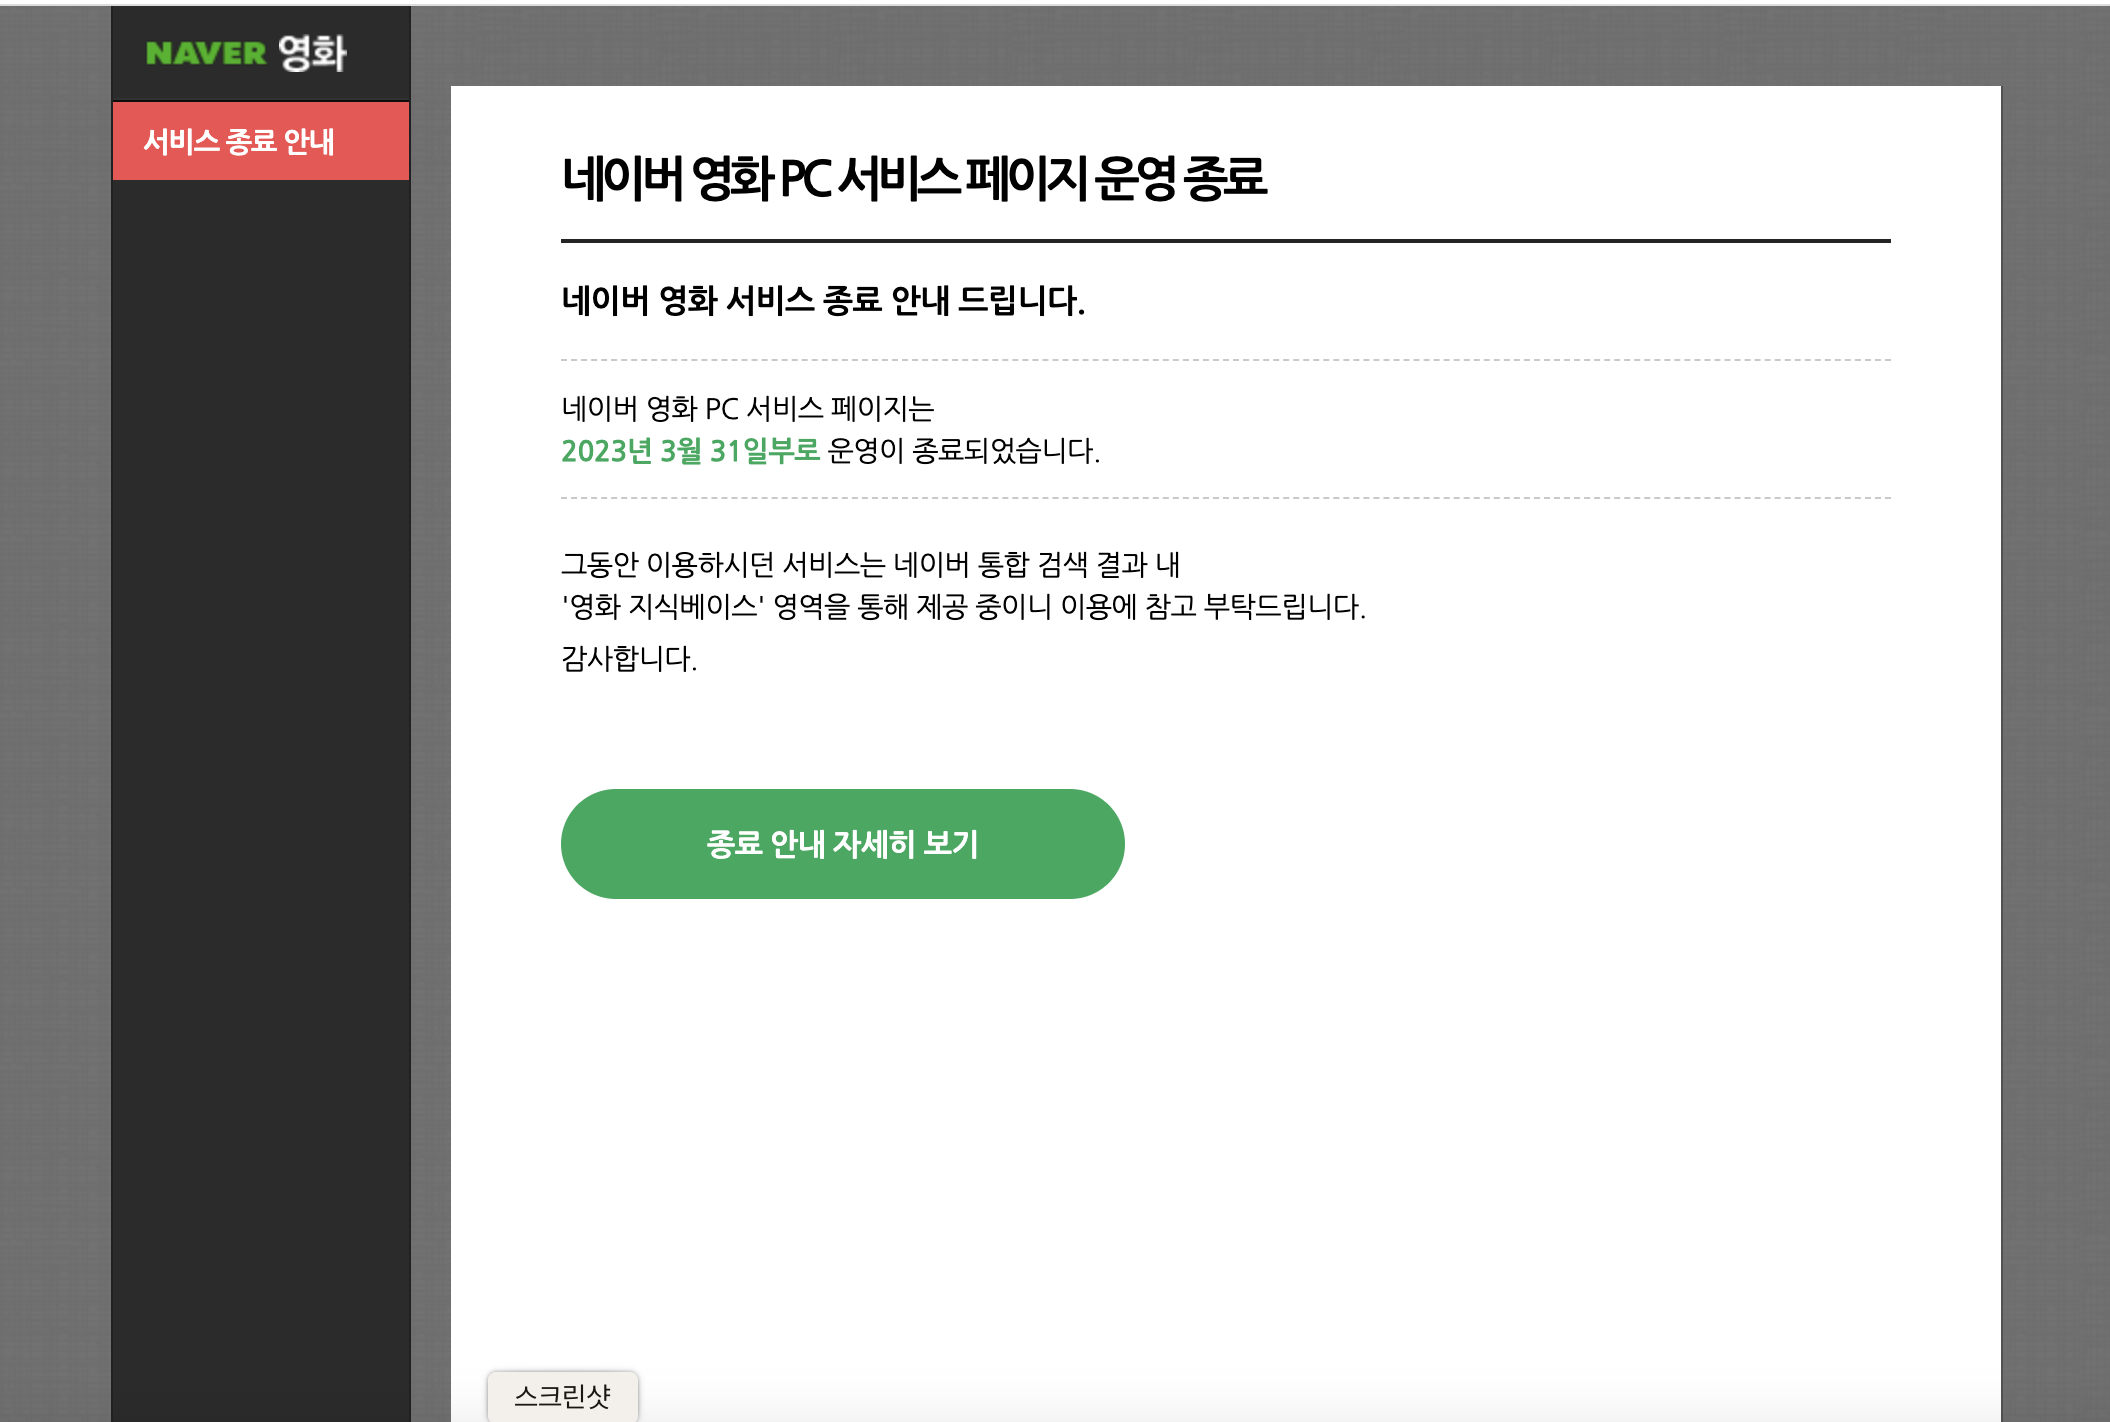Open 종료 안내 자세히 보기 button

[842, 844]
